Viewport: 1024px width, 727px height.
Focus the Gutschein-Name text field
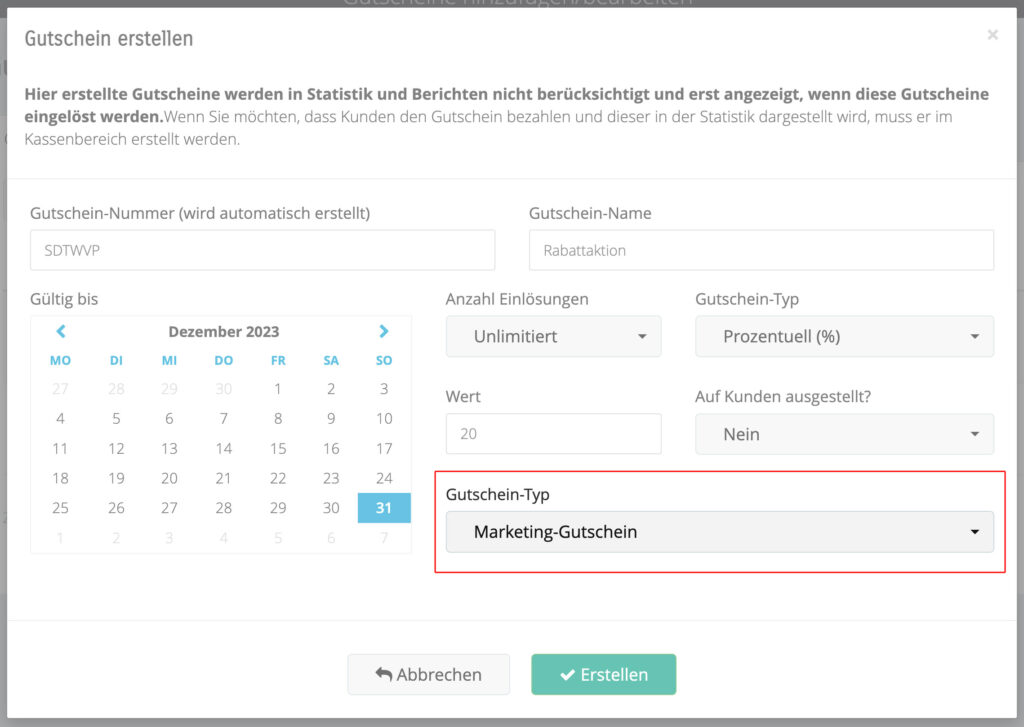760,250
